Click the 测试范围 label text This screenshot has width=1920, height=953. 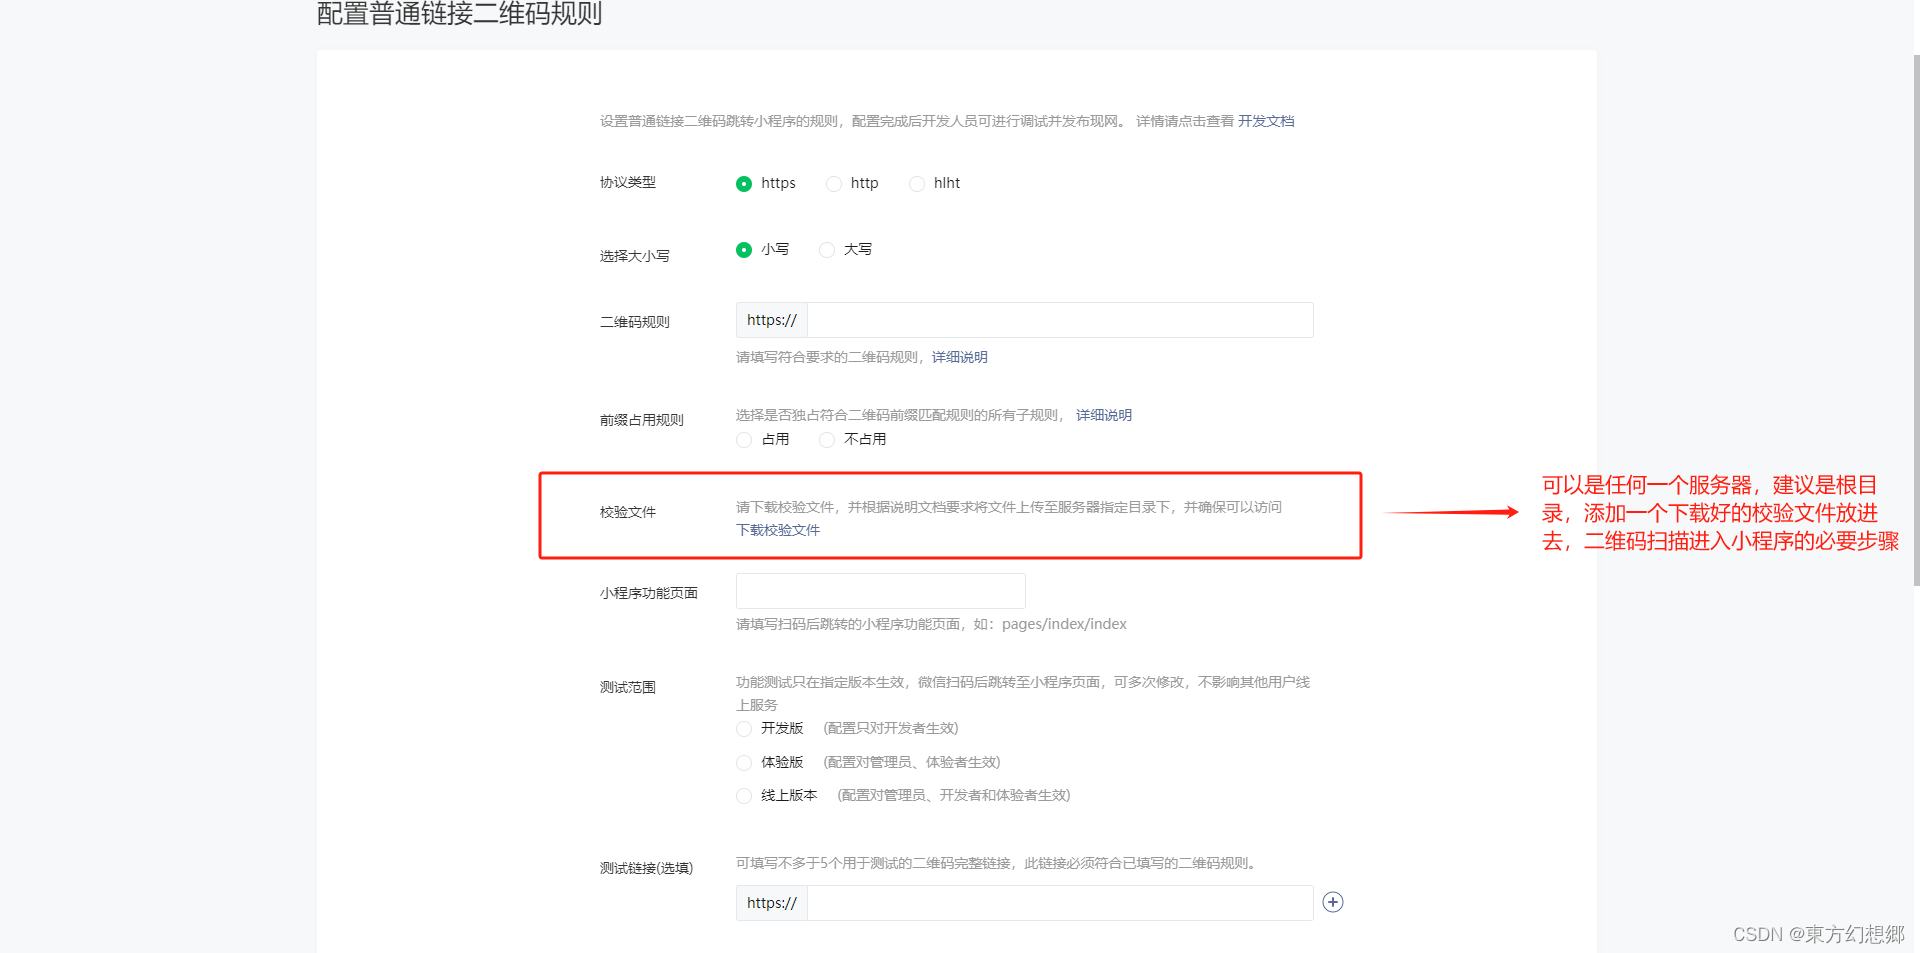tap(628, 687)
